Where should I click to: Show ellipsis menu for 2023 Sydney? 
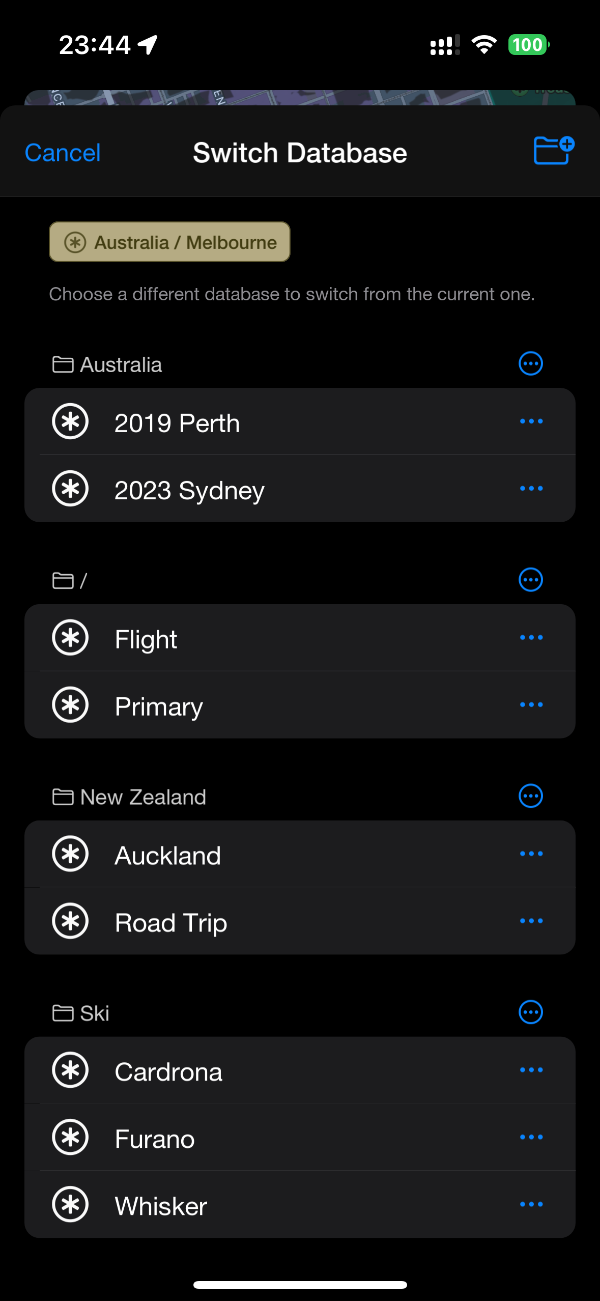(531, 489)
